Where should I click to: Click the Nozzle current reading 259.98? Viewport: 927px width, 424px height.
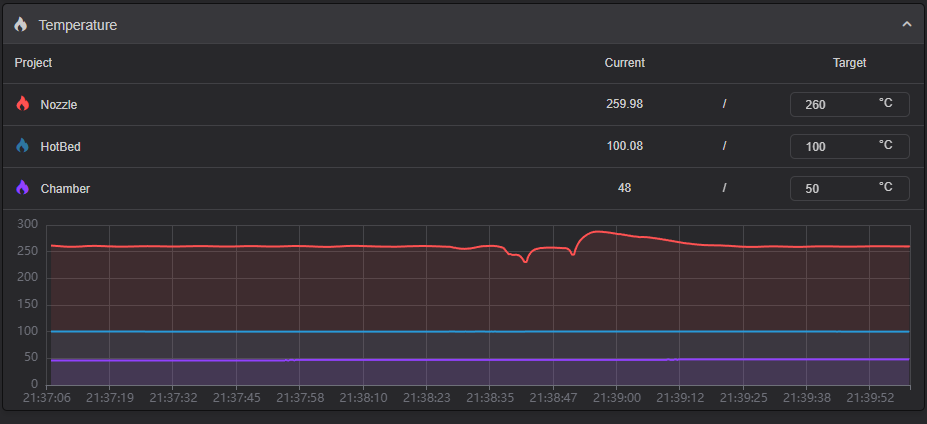624,104
